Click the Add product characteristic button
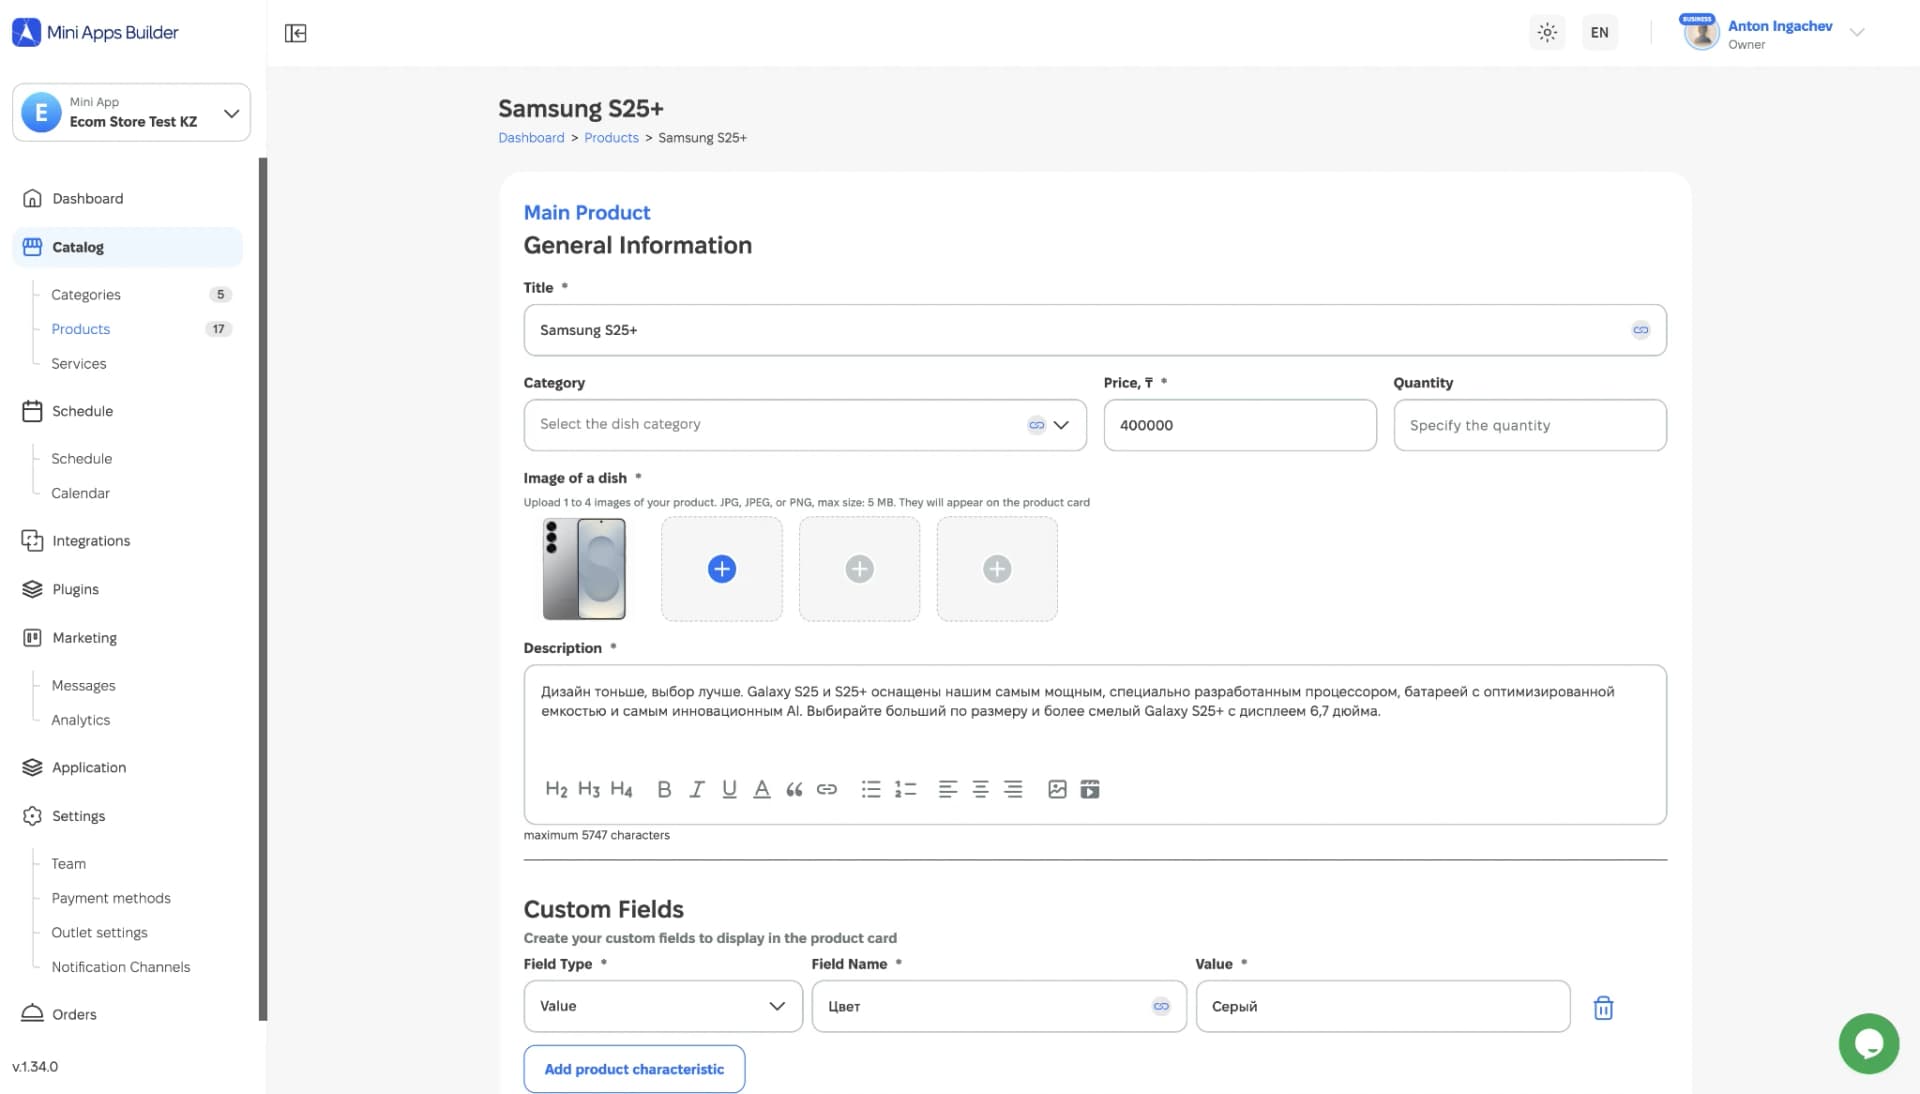Image resolution: width=1920 pixels, height=1094 pixels. click(634, 1069)
